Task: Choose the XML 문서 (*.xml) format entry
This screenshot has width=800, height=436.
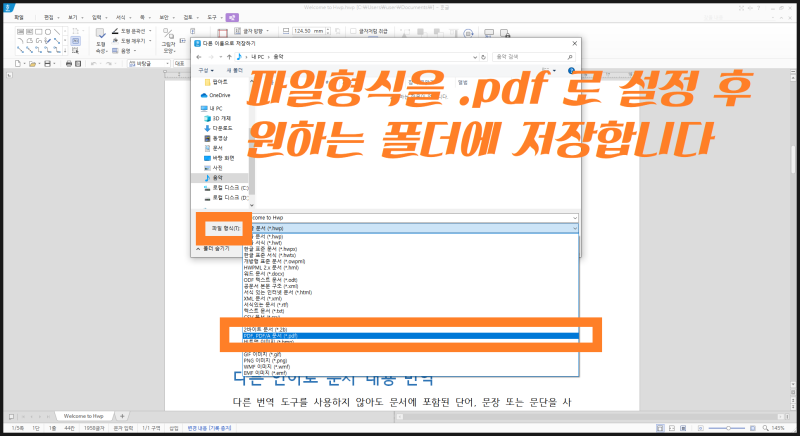Action: 411,298
